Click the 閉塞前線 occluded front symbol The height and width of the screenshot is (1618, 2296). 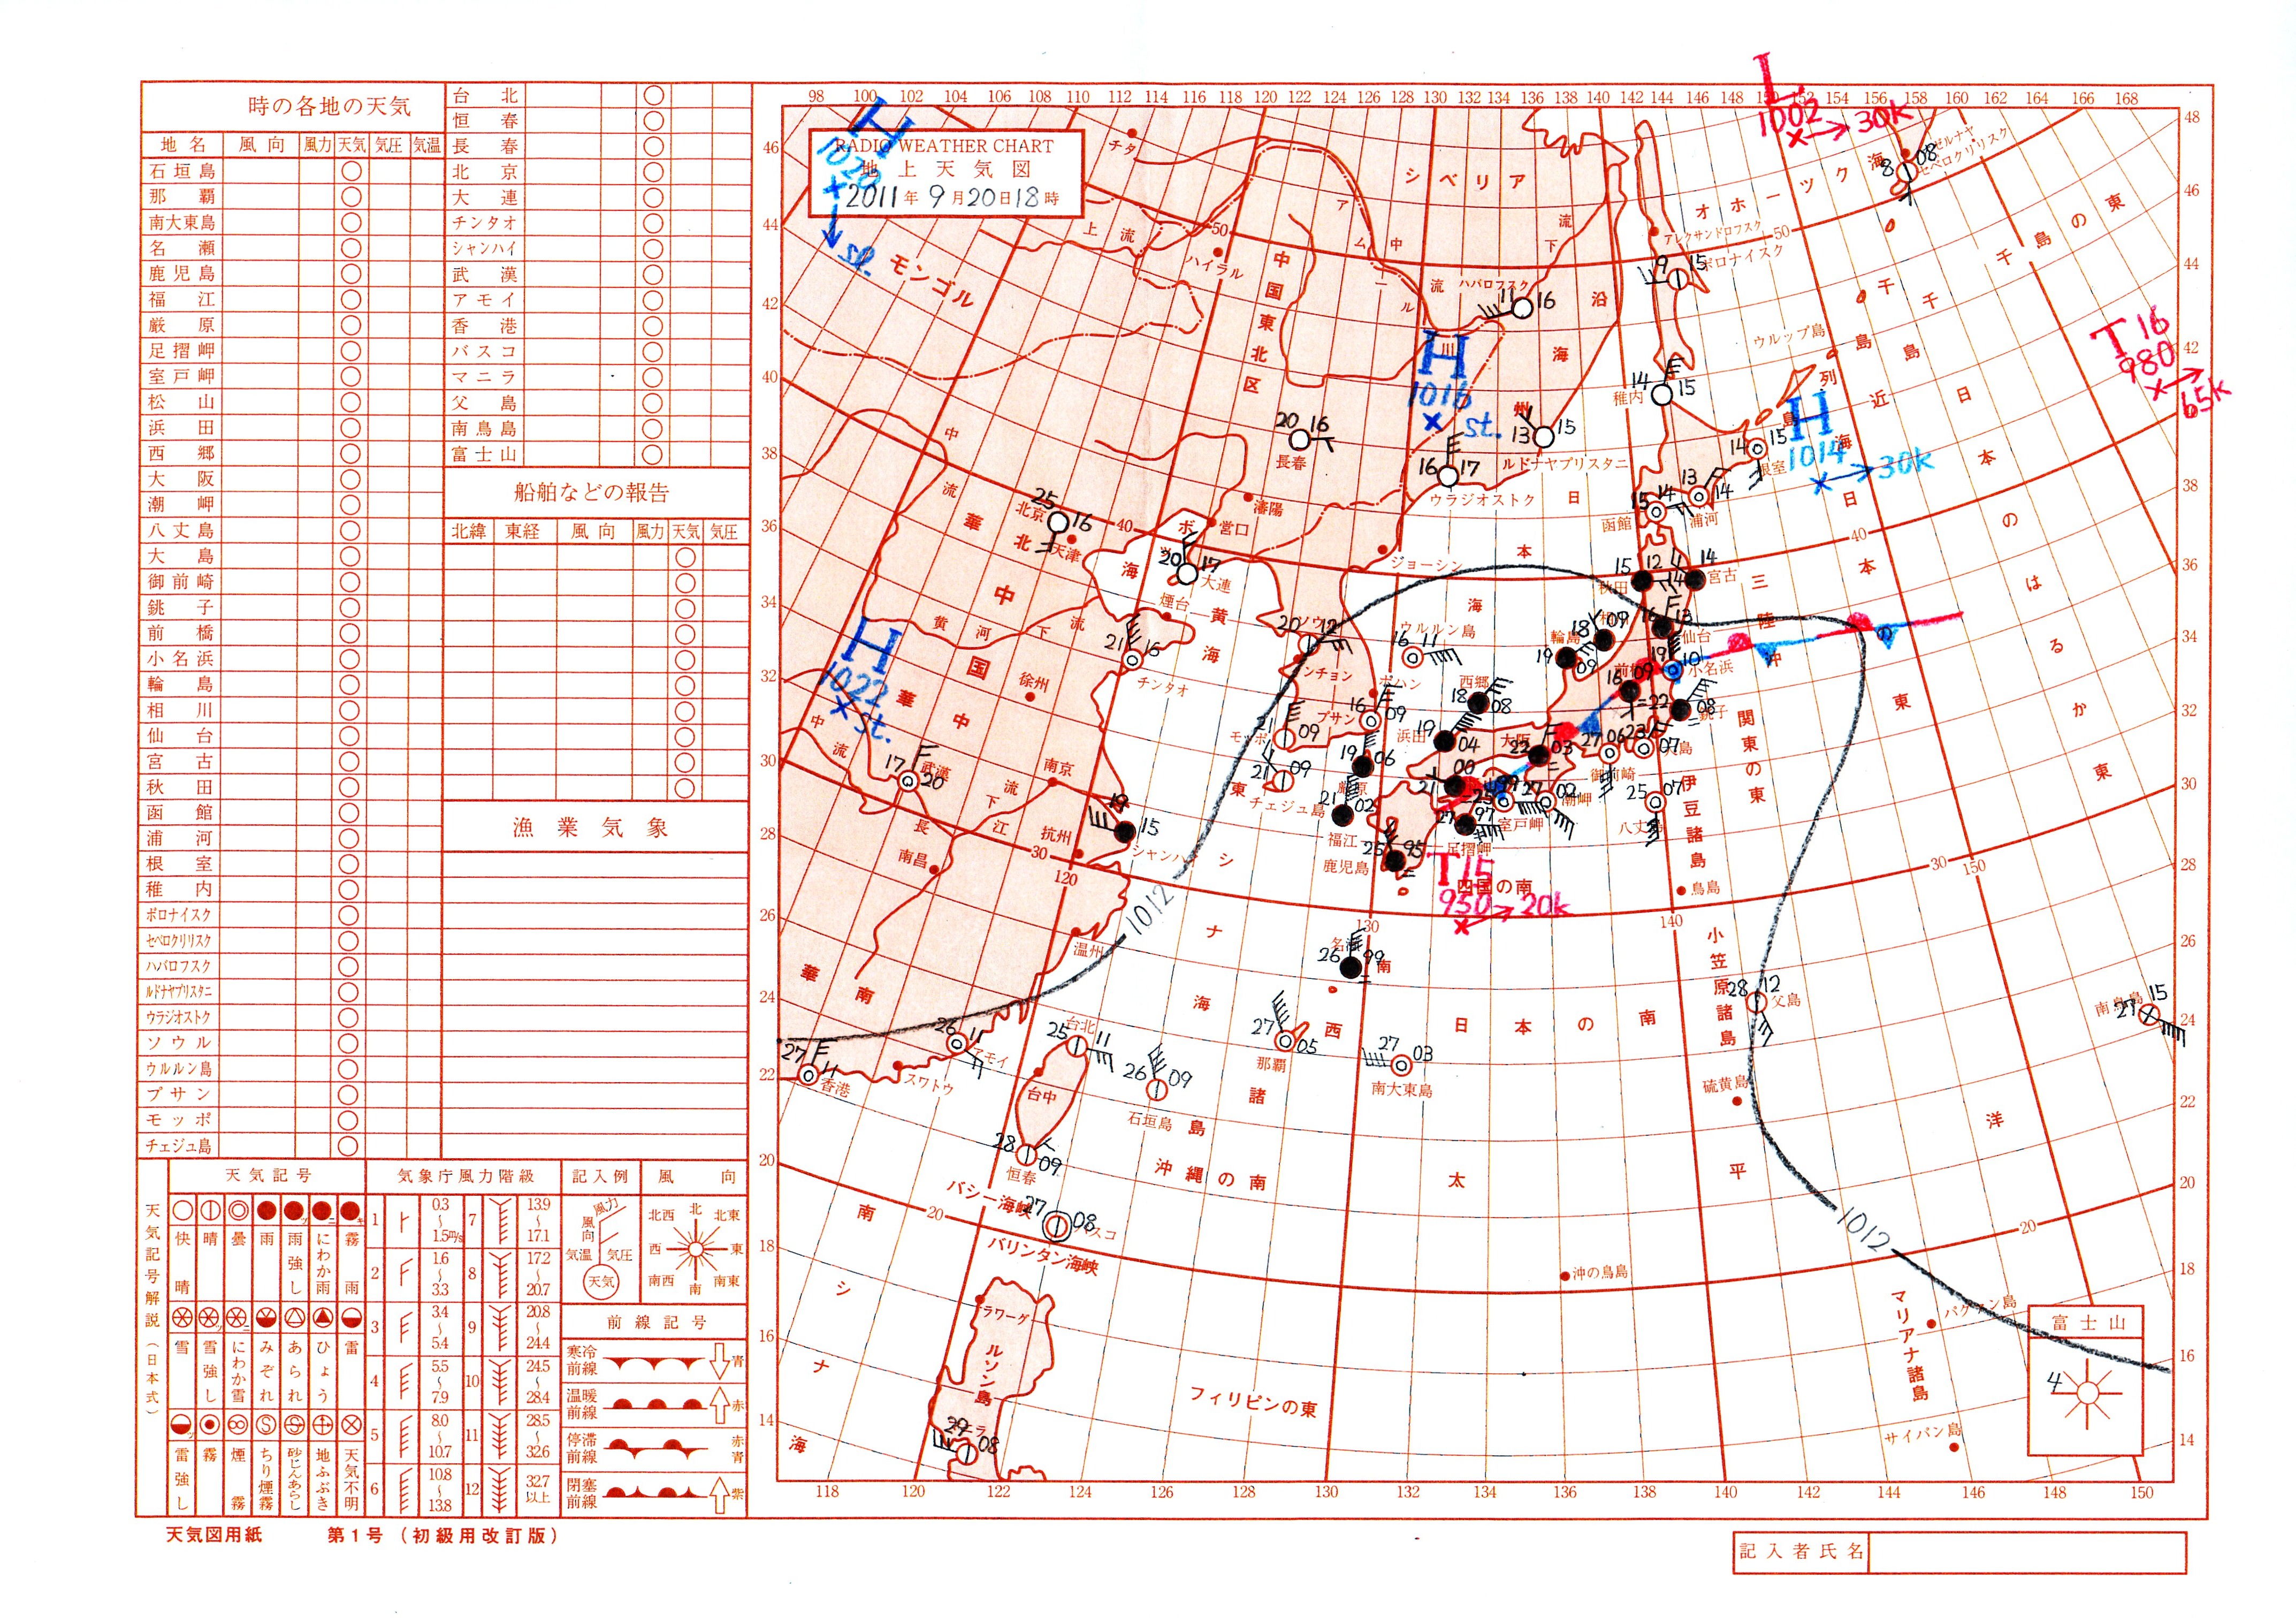[x=655, y=1493]
